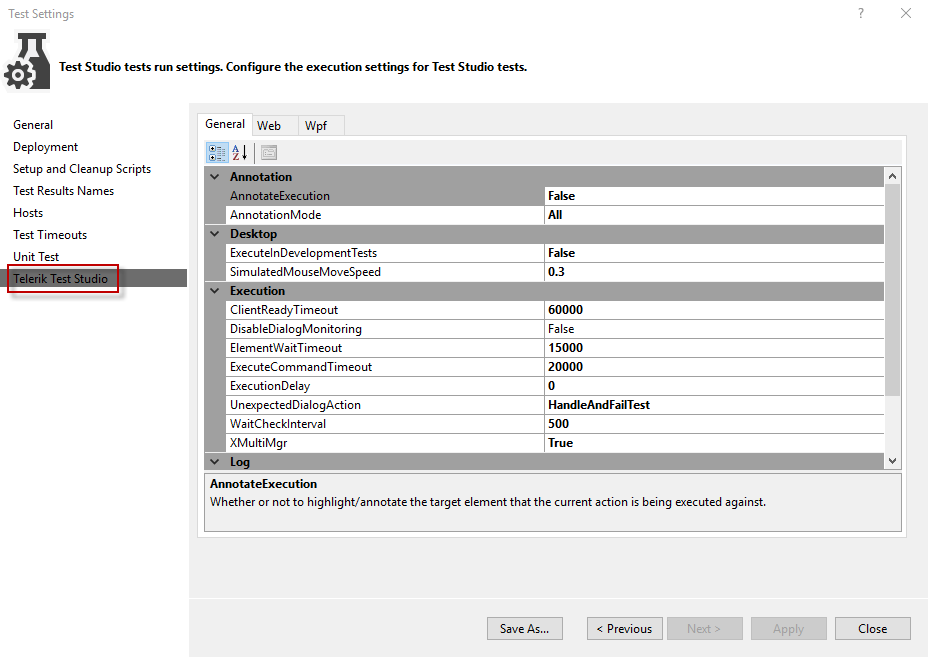Click the Close button

[x=872, y=629]
